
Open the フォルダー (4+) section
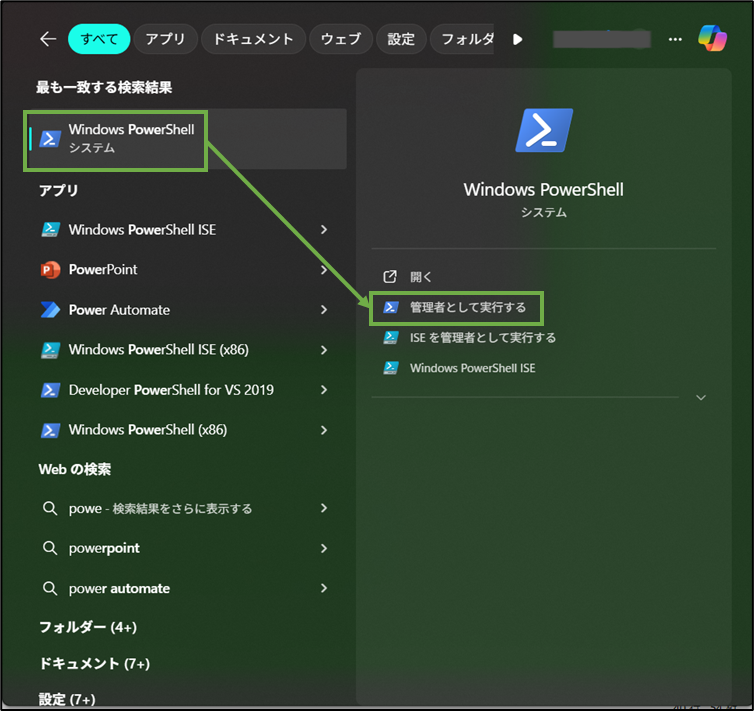coord(88,627)
